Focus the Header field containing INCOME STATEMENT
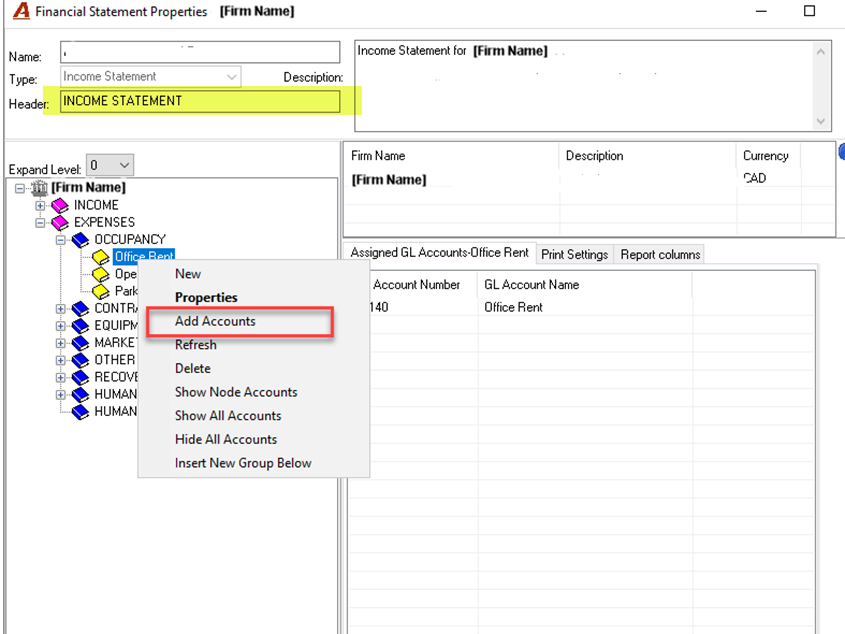This screenshot has width=845, height=634. (x=200, y=101)
